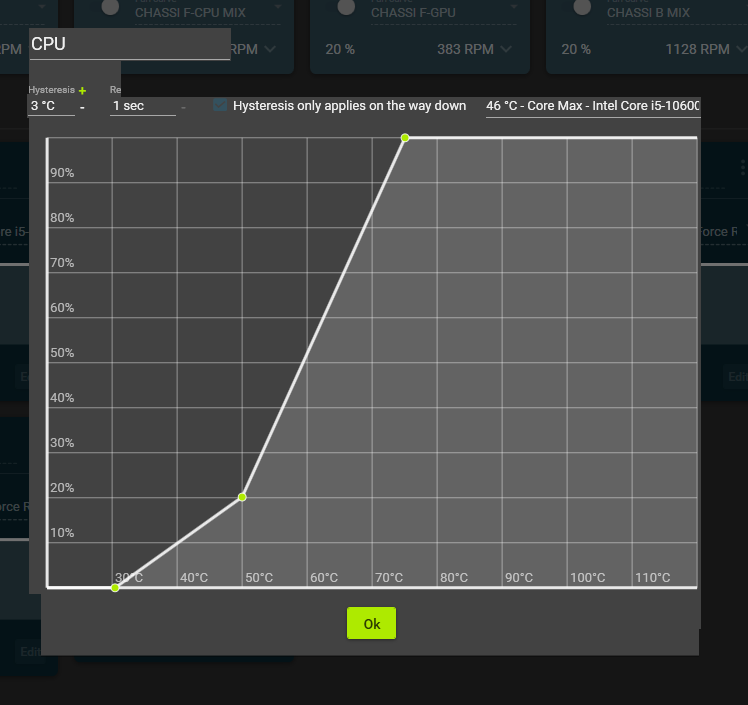Confirm the curve with the Ok button
This screenshot has width=748, height=705.
(x=371, y=623)
